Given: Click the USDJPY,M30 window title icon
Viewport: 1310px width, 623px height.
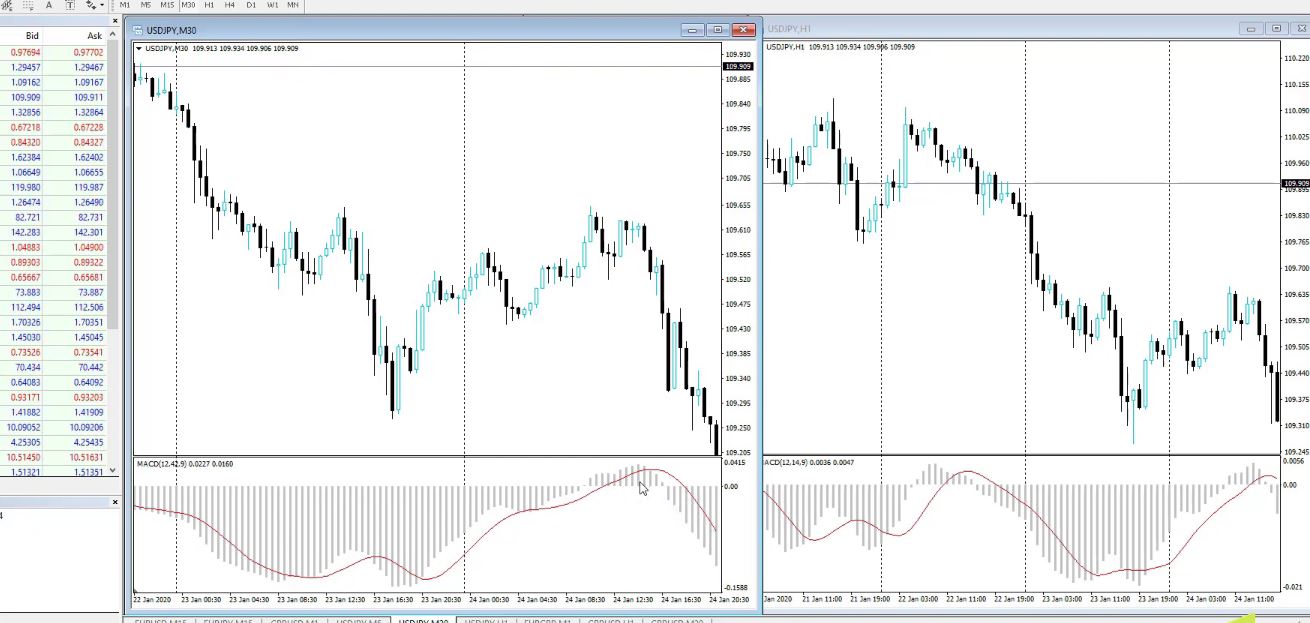Looking at the screenshot, I should tap(138, 30).
